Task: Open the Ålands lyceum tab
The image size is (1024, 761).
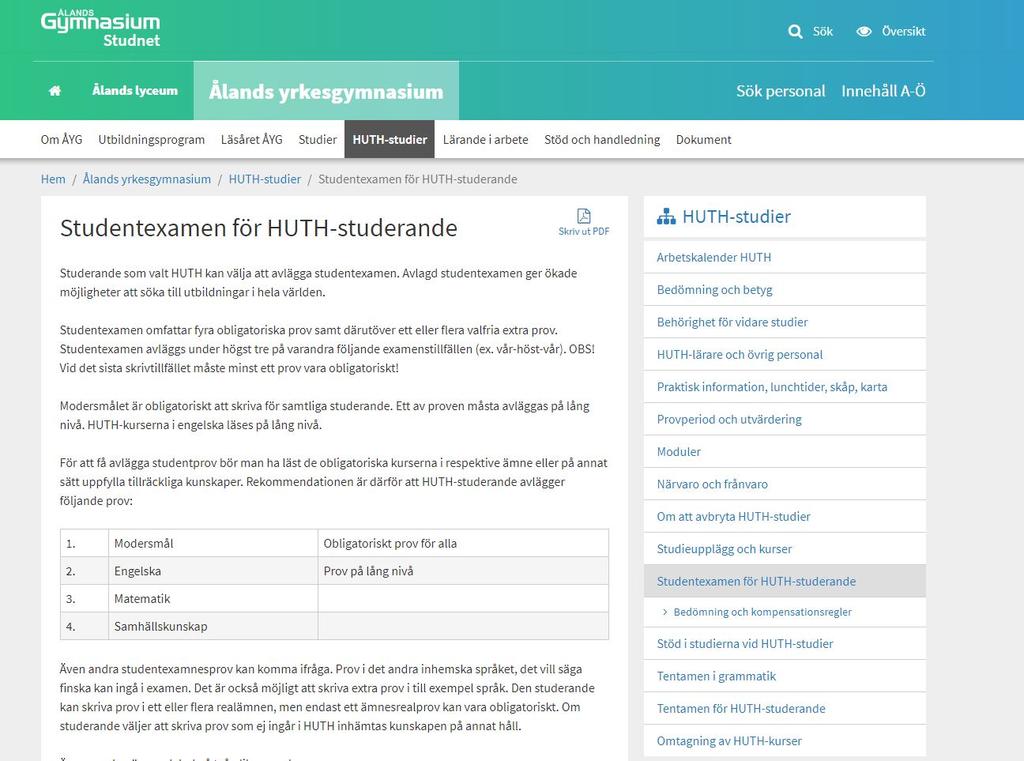Action: [135, 91]
